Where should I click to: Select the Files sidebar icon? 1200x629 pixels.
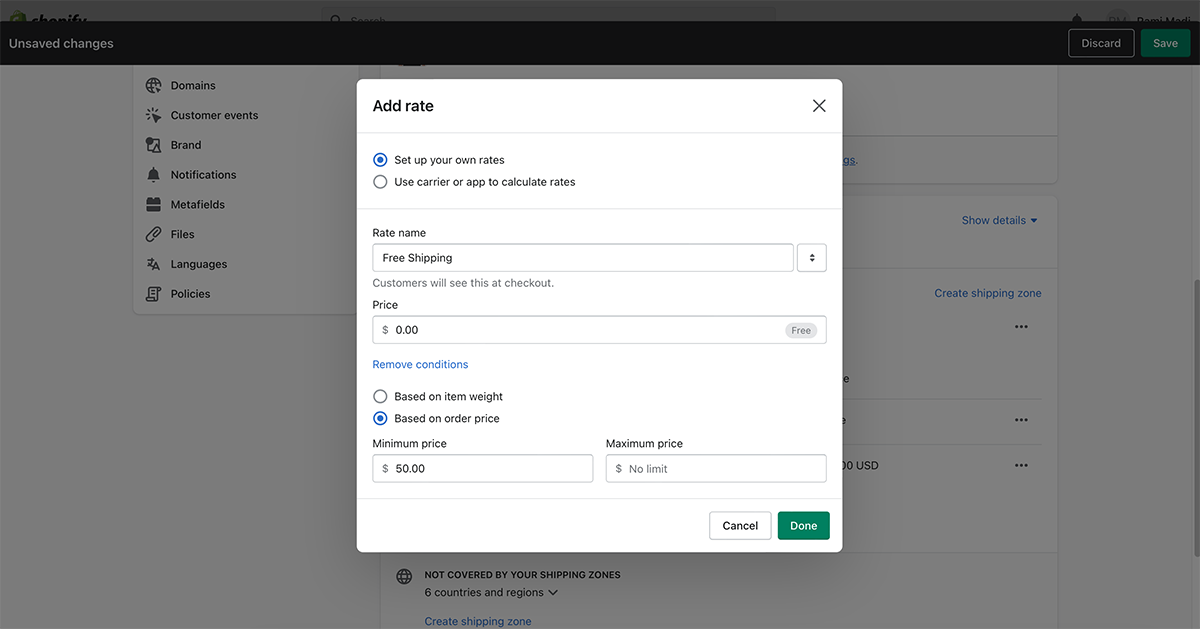point(154,234)
